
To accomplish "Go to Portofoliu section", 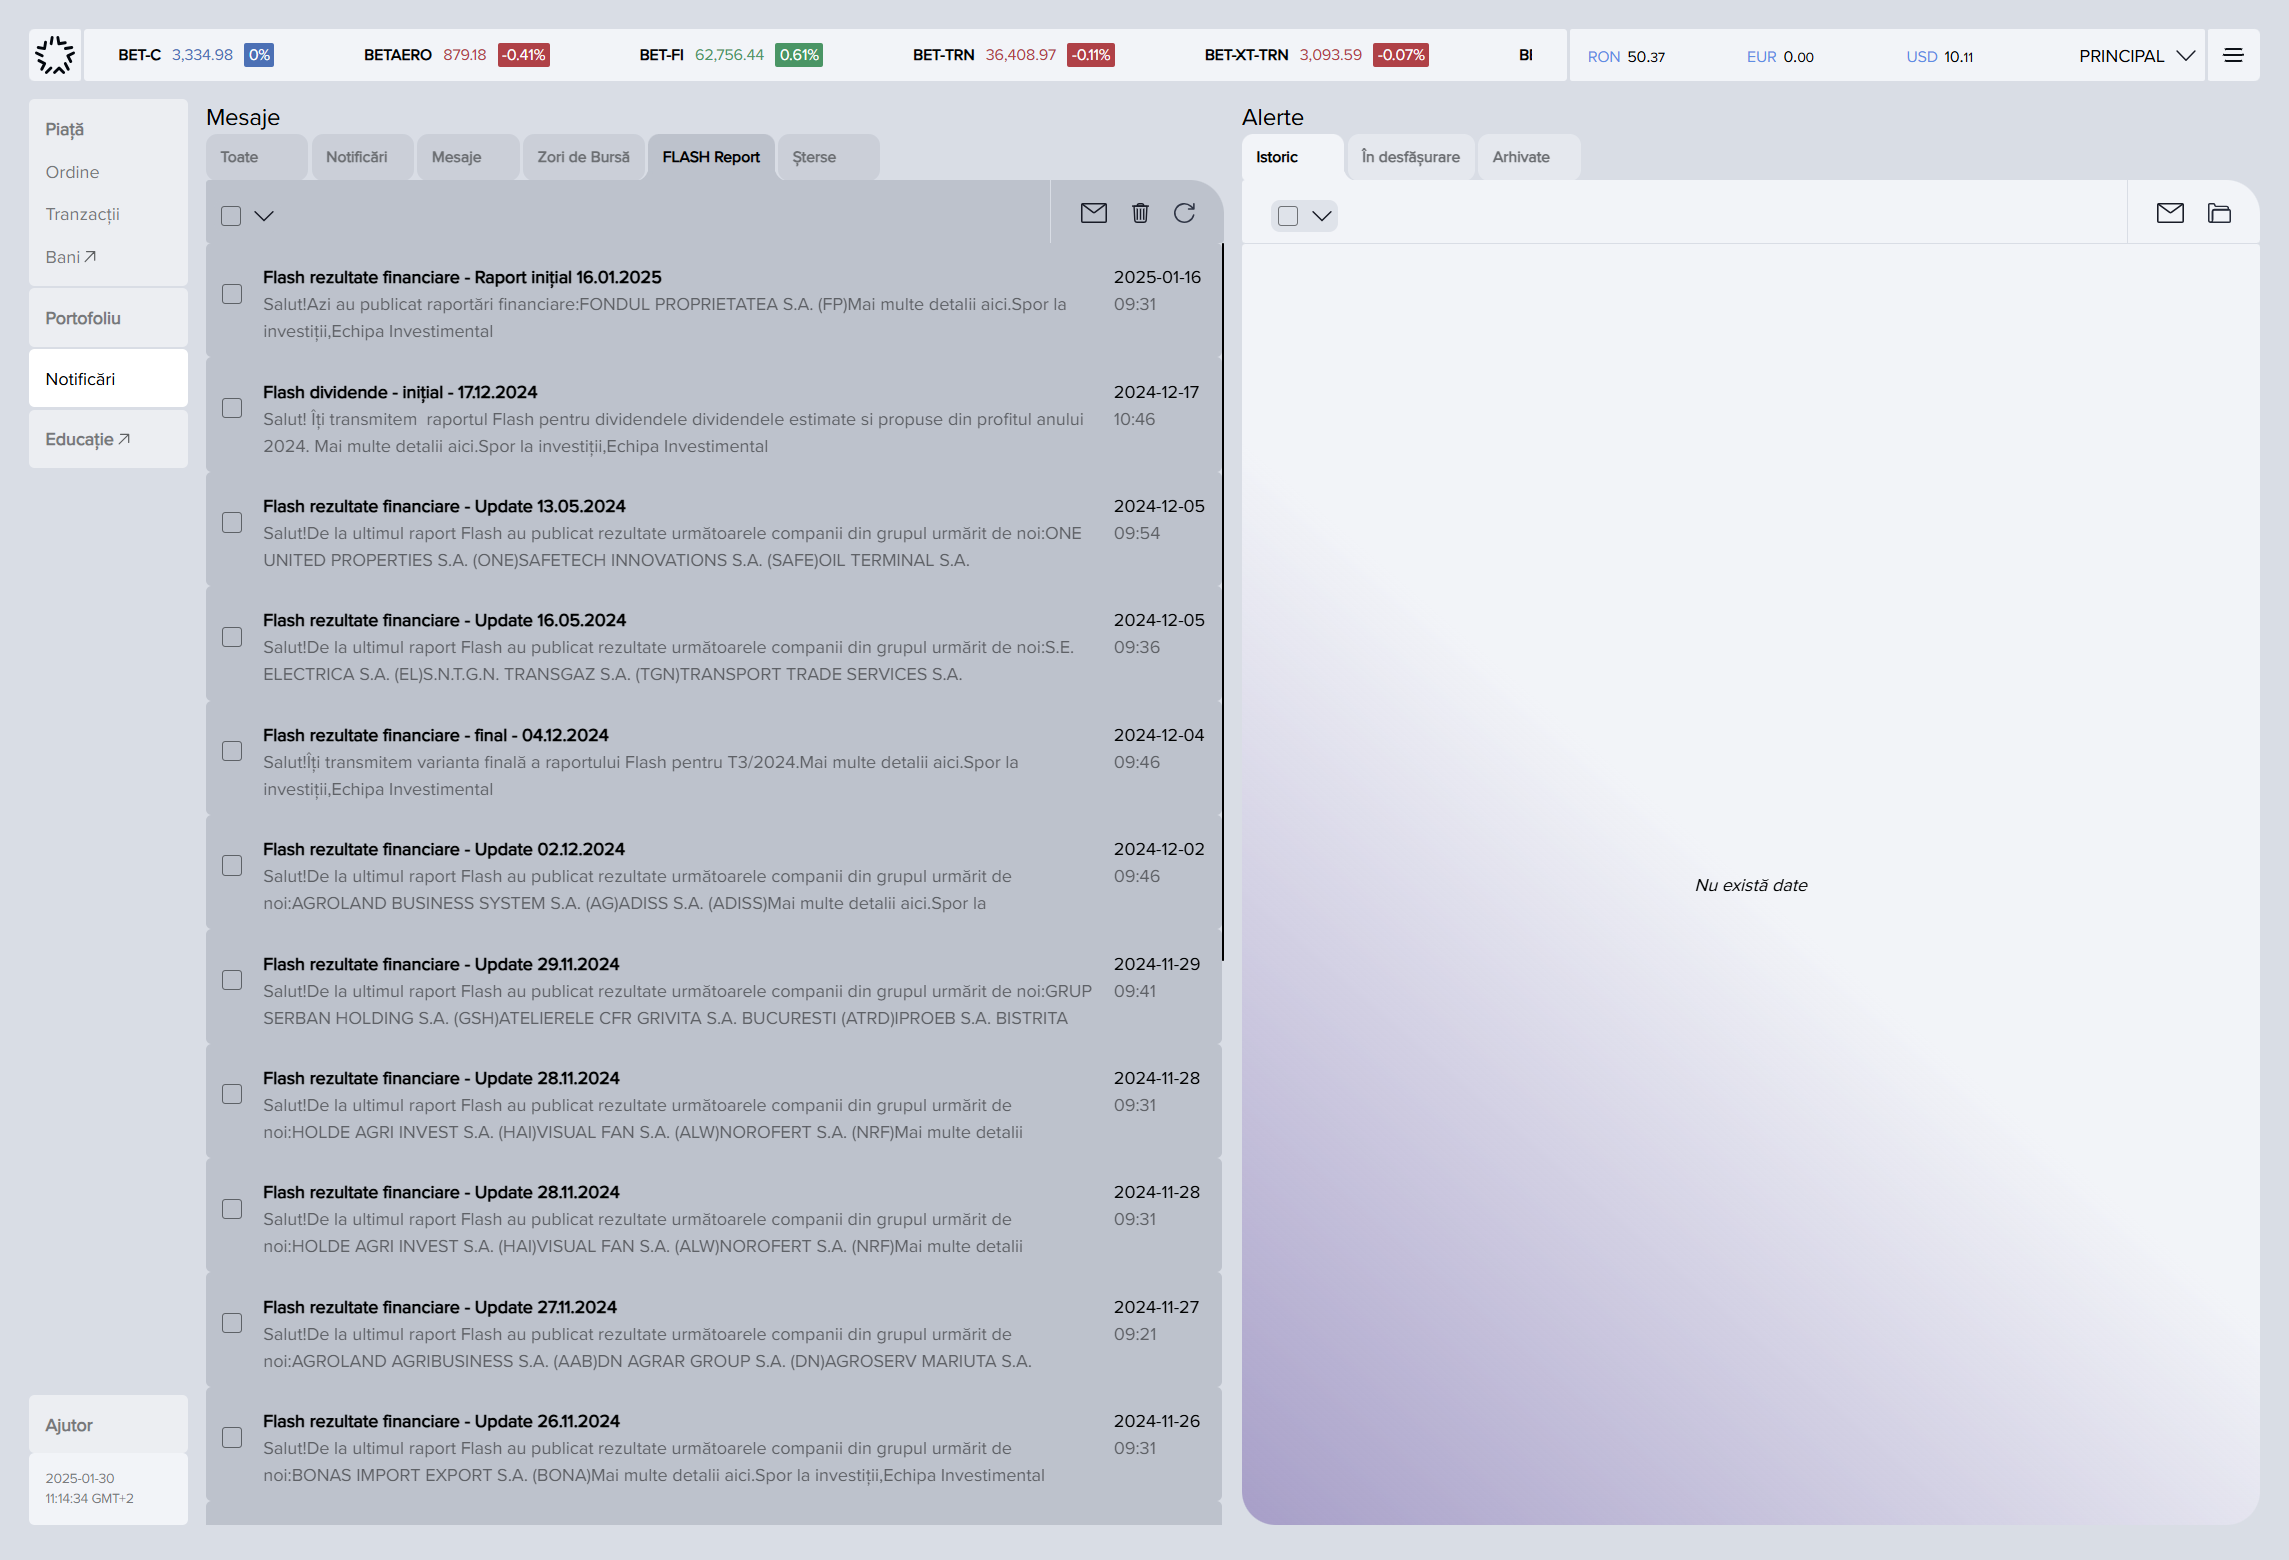I will [x=108, y=318].
